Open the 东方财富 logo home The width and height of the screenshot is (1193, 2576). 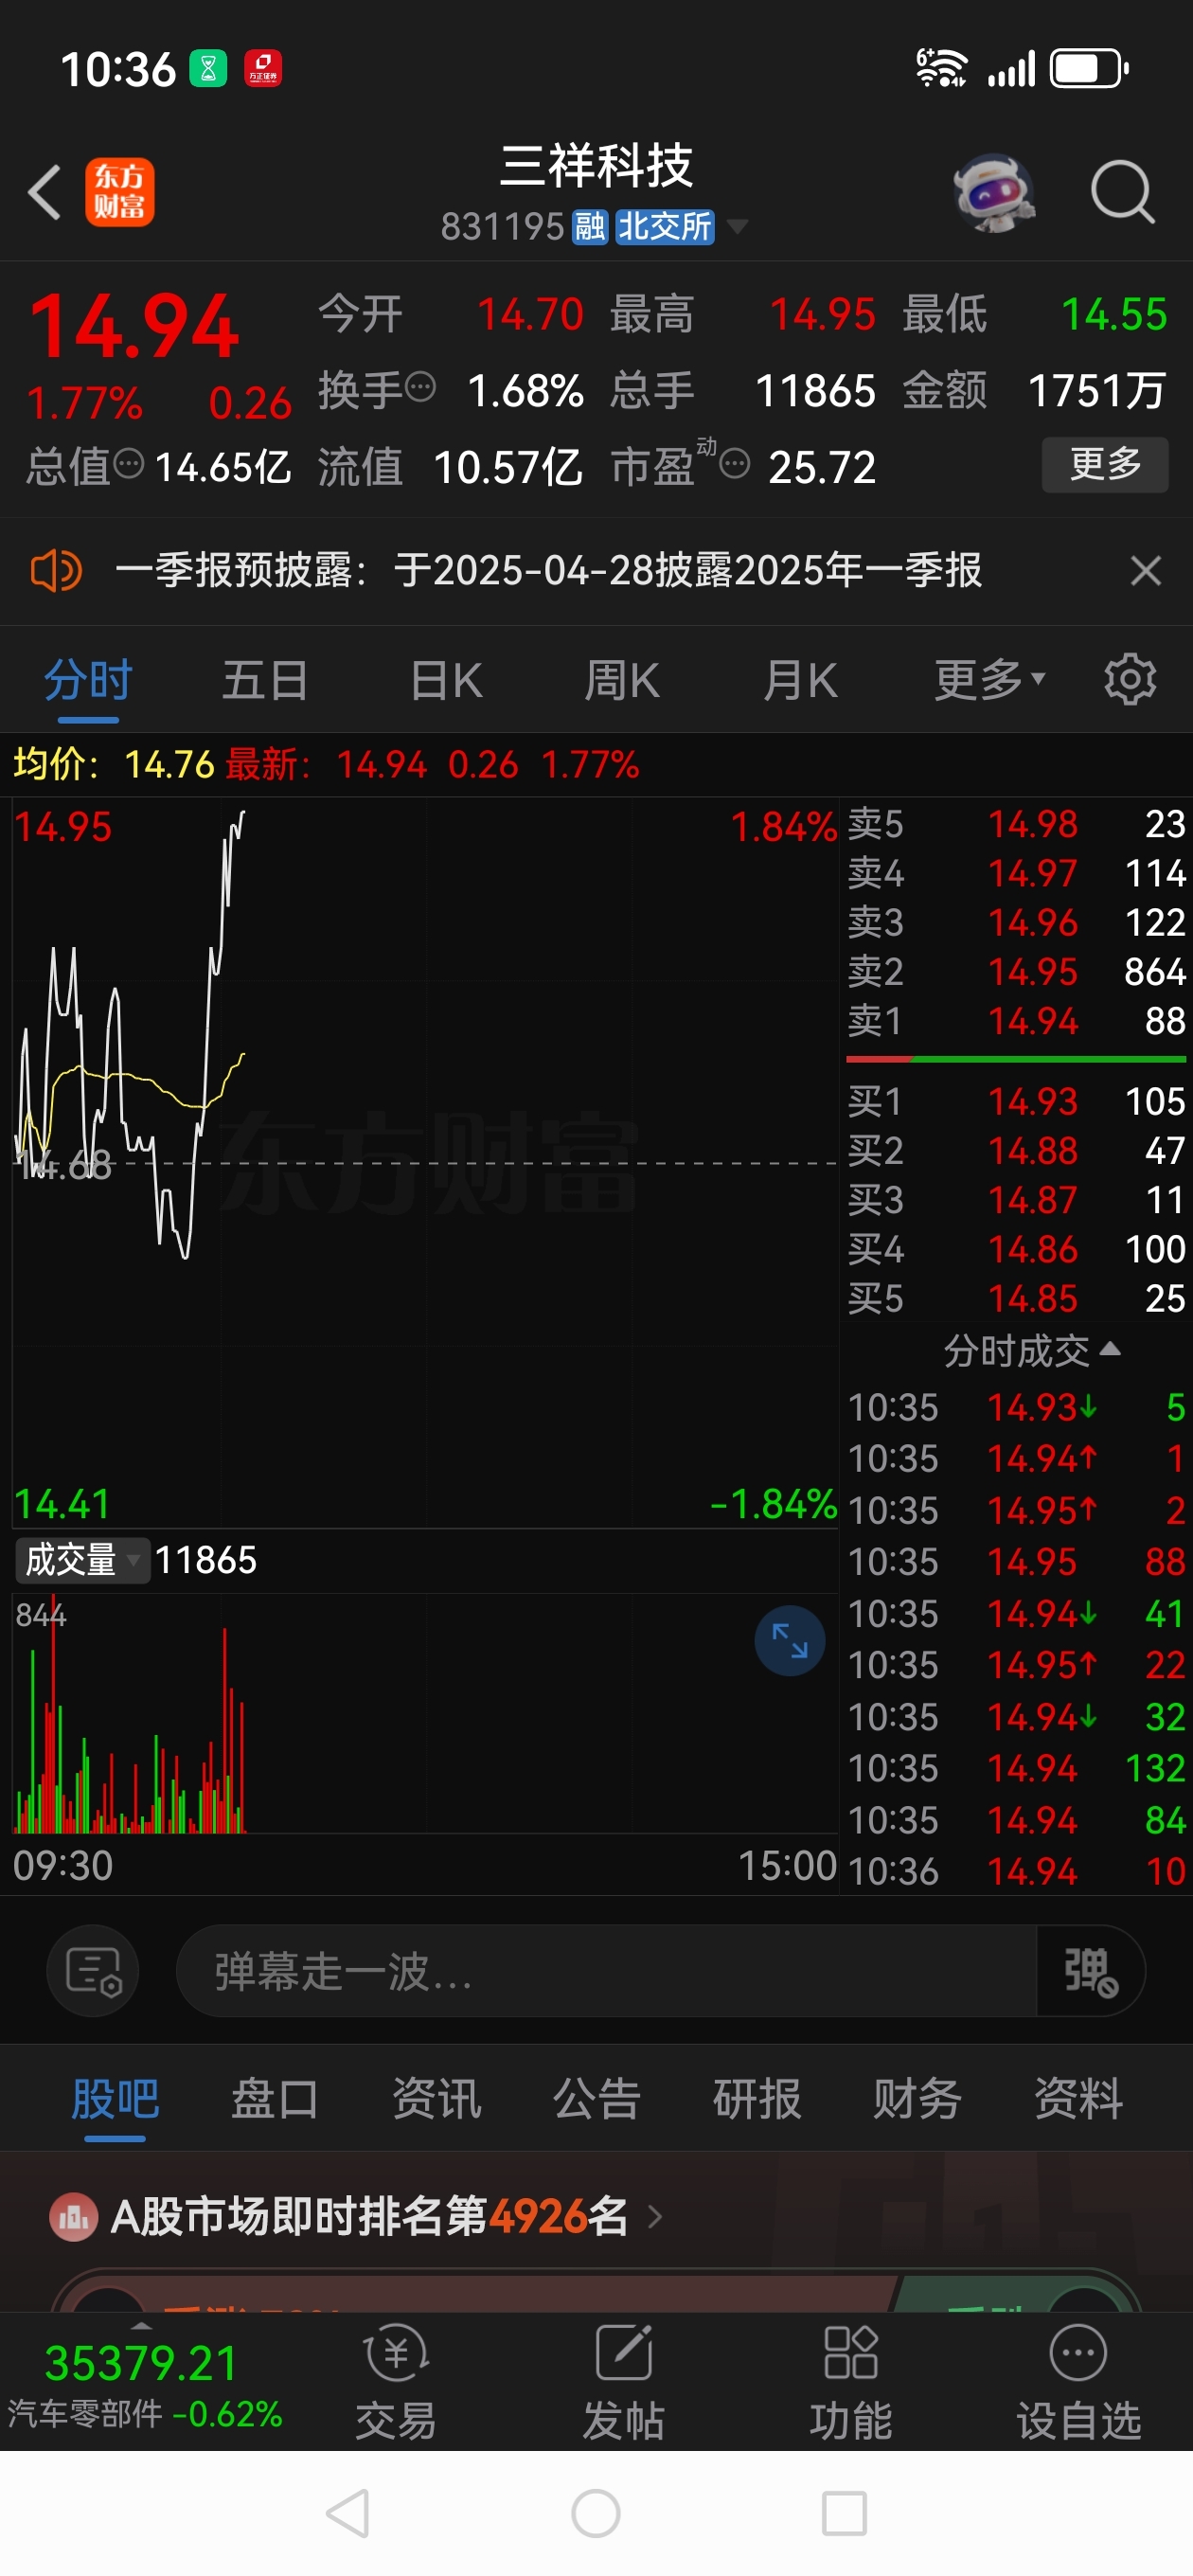tap(119, 192)
